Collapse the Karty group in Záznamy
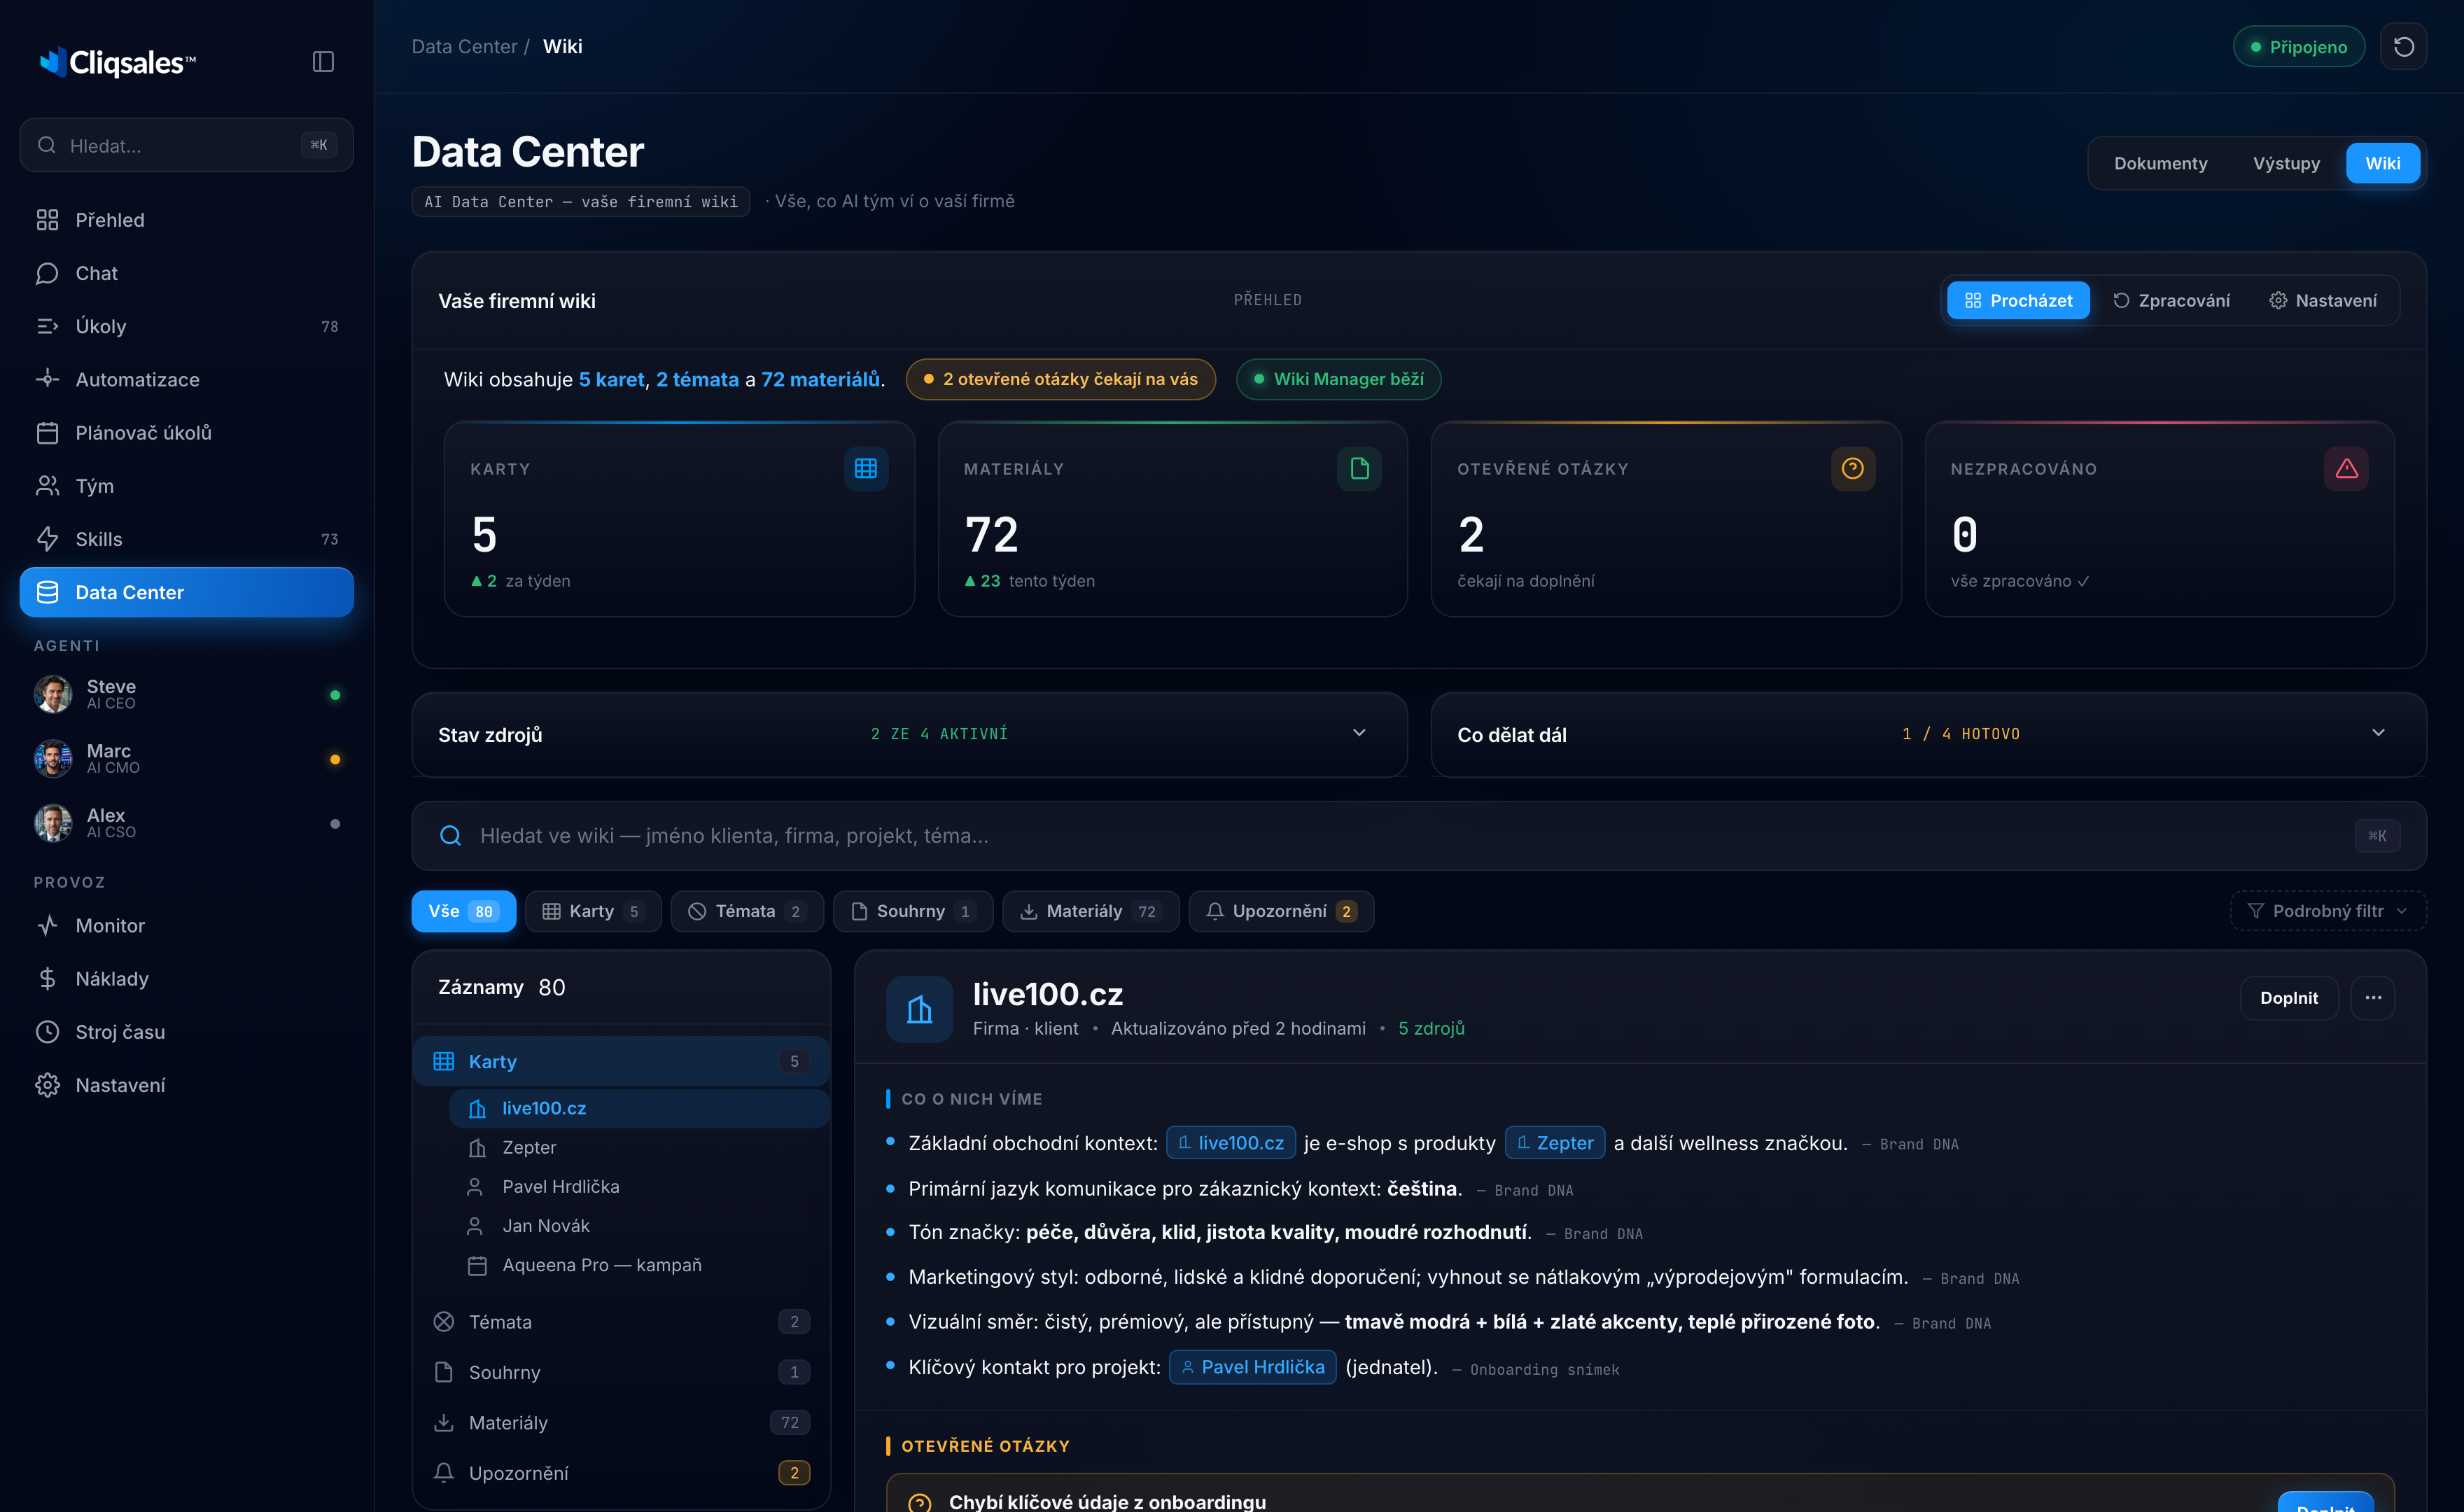Image resolution: width=2464 pixels, height=1512 pixels. click(x=621, y=1061)
